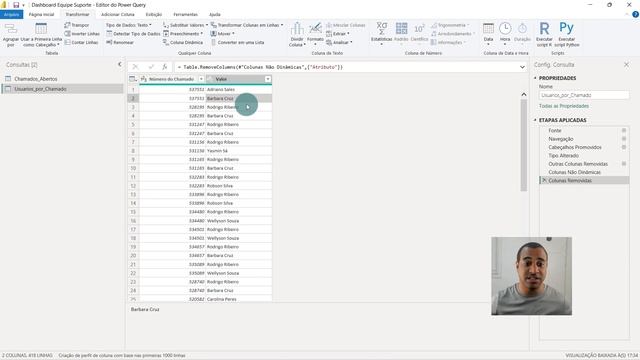Expand the formula bar chevron
This screenshot has width=640, height=360.
(x=522, y=67)
